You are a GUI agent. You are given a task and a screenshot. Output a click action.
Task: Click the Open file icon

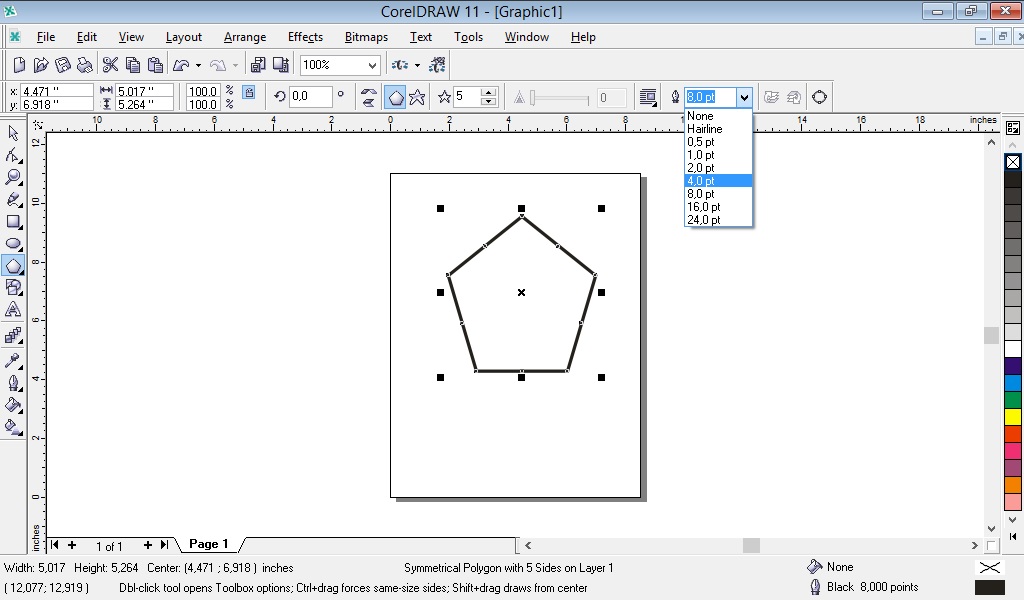[x=40, y=65]
